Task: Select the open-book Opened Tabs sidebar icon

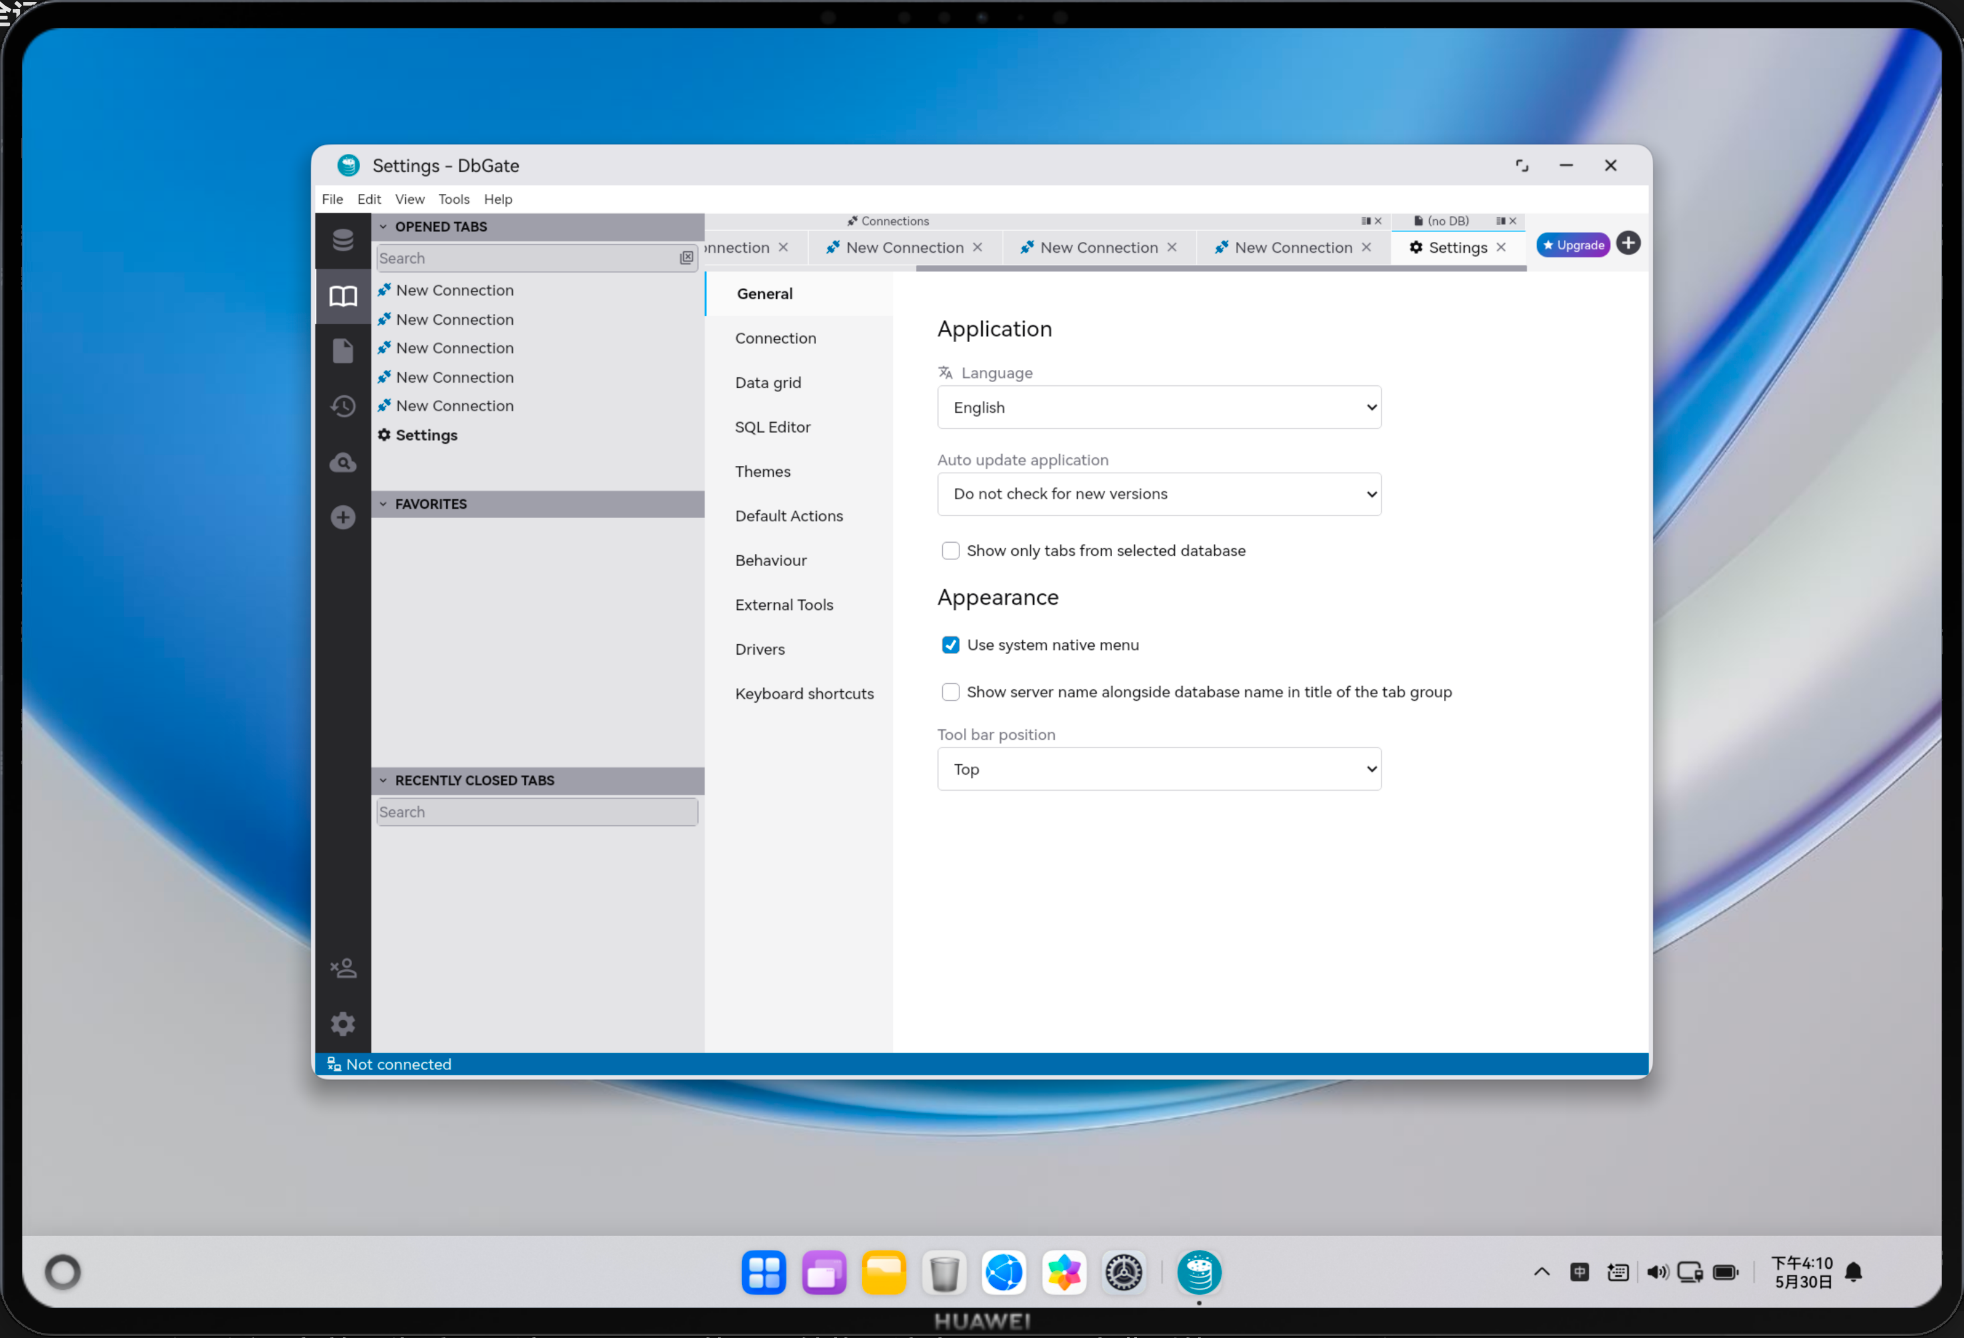Action: pos(343,296)
